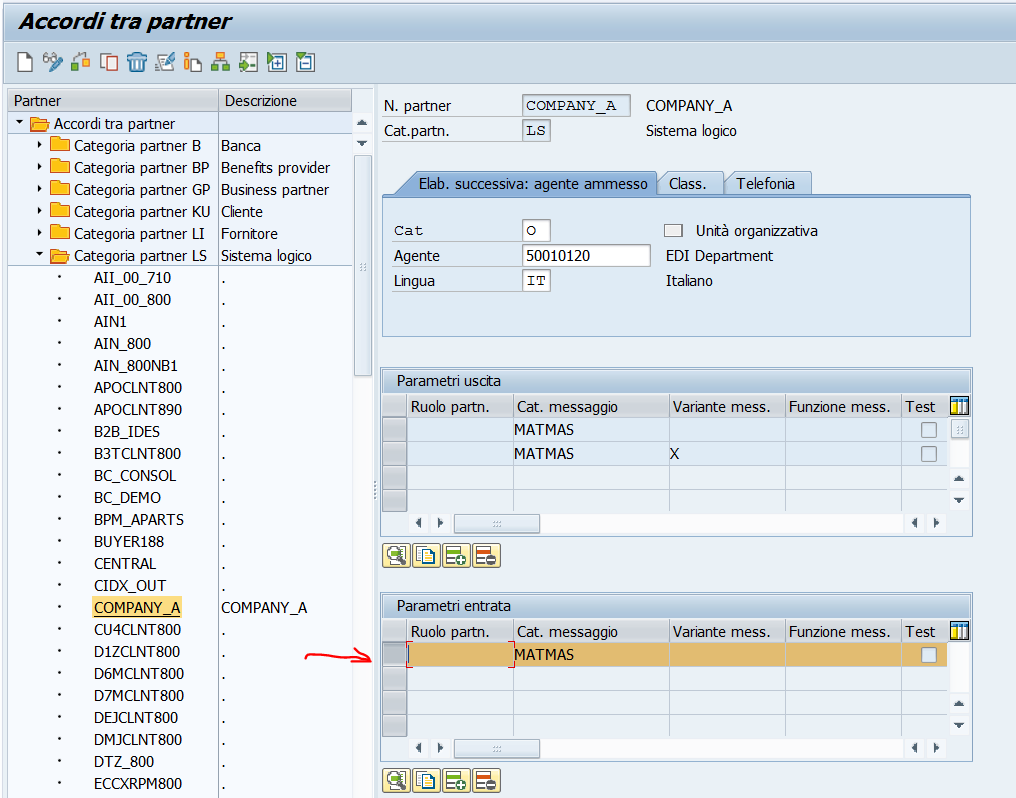
Task: Select DTZ_800 partner in the tree
Action: (124, 762)
